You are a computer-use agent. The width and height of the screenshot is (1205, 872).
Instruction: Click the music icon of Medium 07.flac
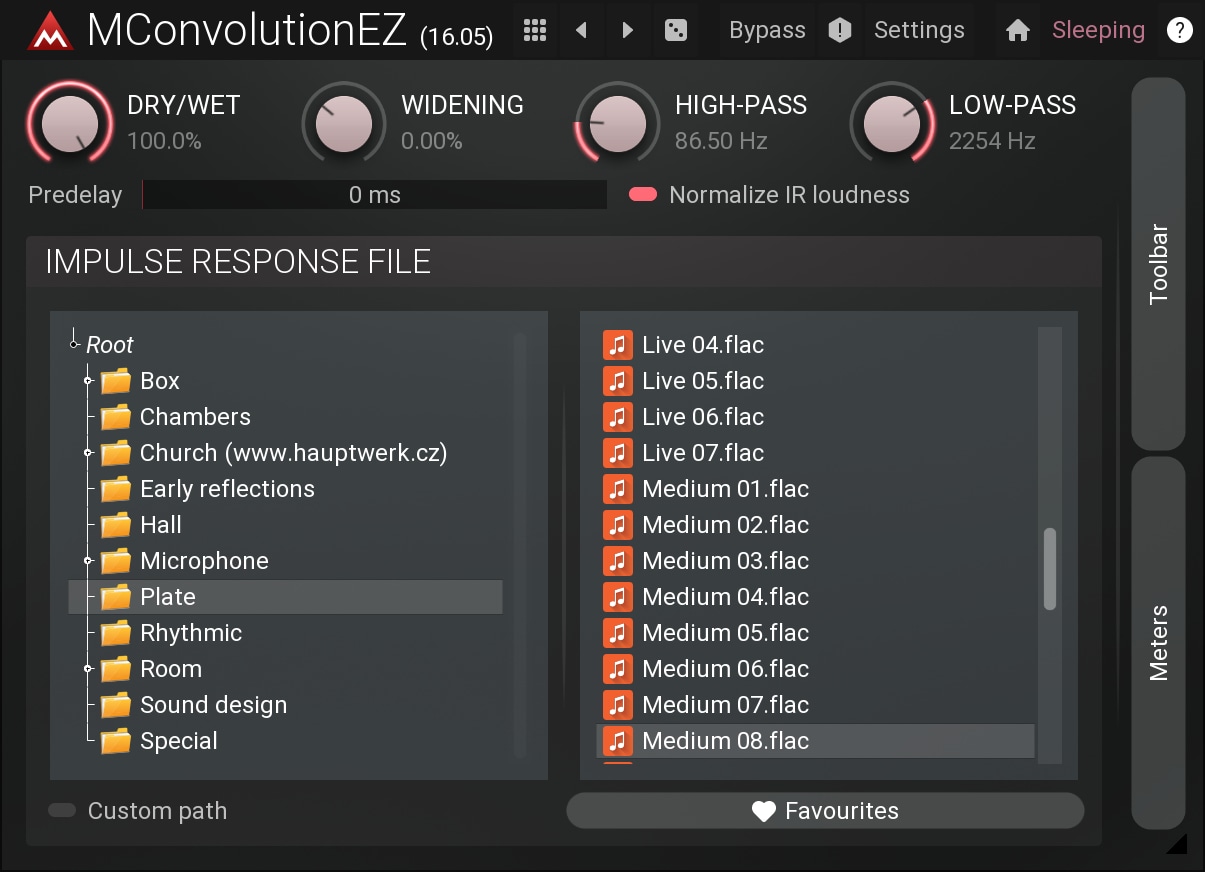coord(618,705)
